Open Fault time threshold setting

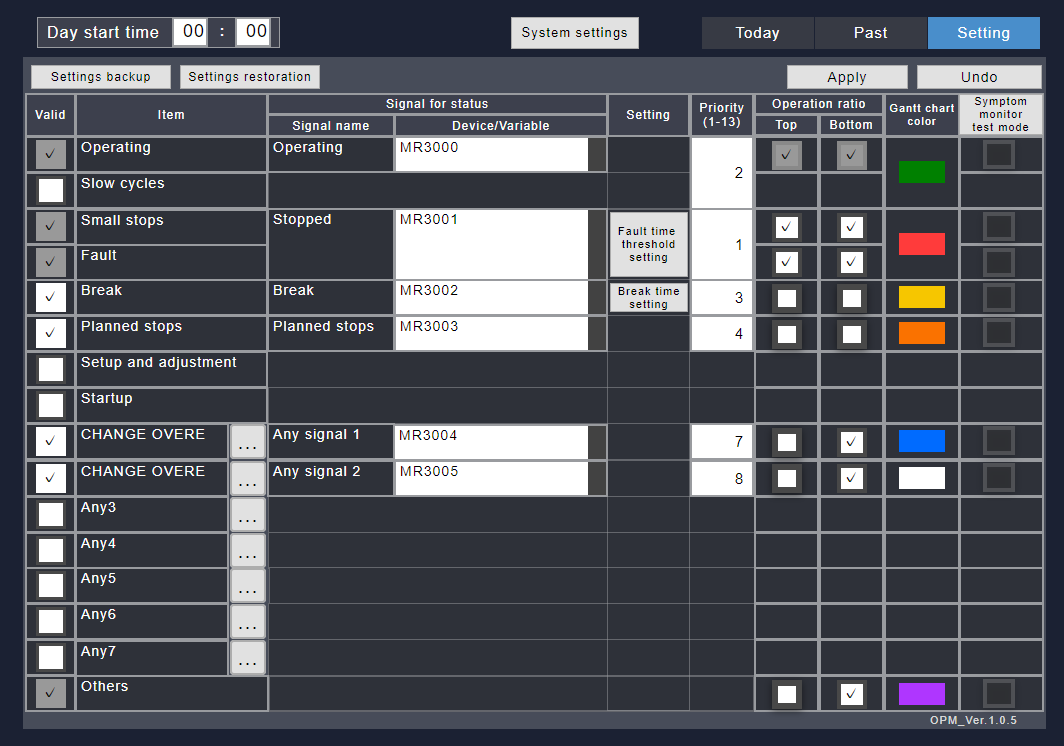click(x=648, y=244)
